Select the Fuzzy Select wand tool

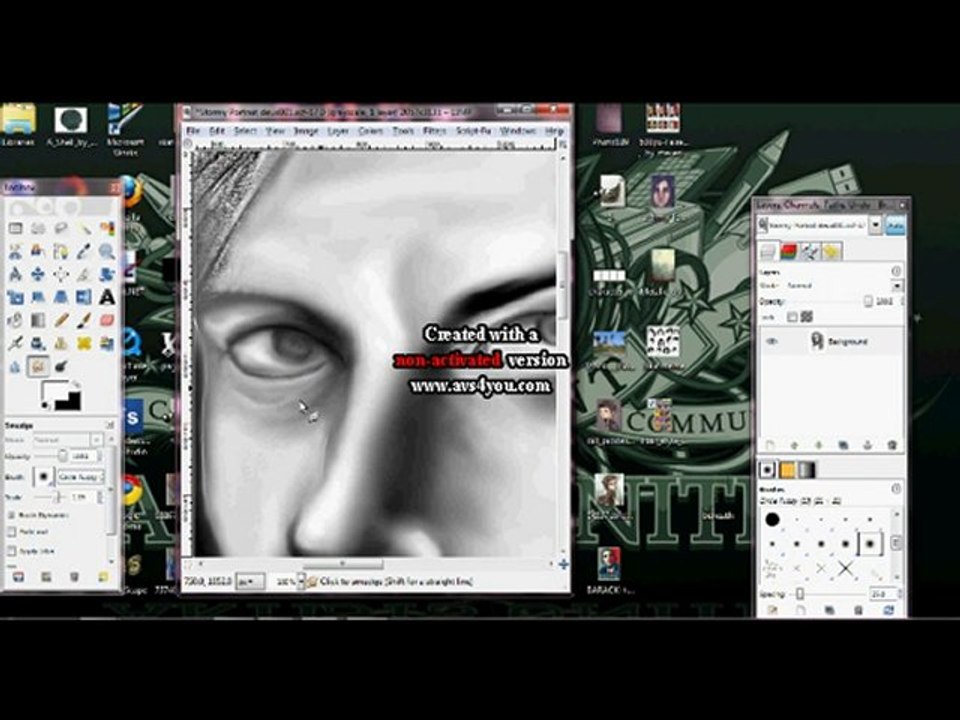[84, 228]
